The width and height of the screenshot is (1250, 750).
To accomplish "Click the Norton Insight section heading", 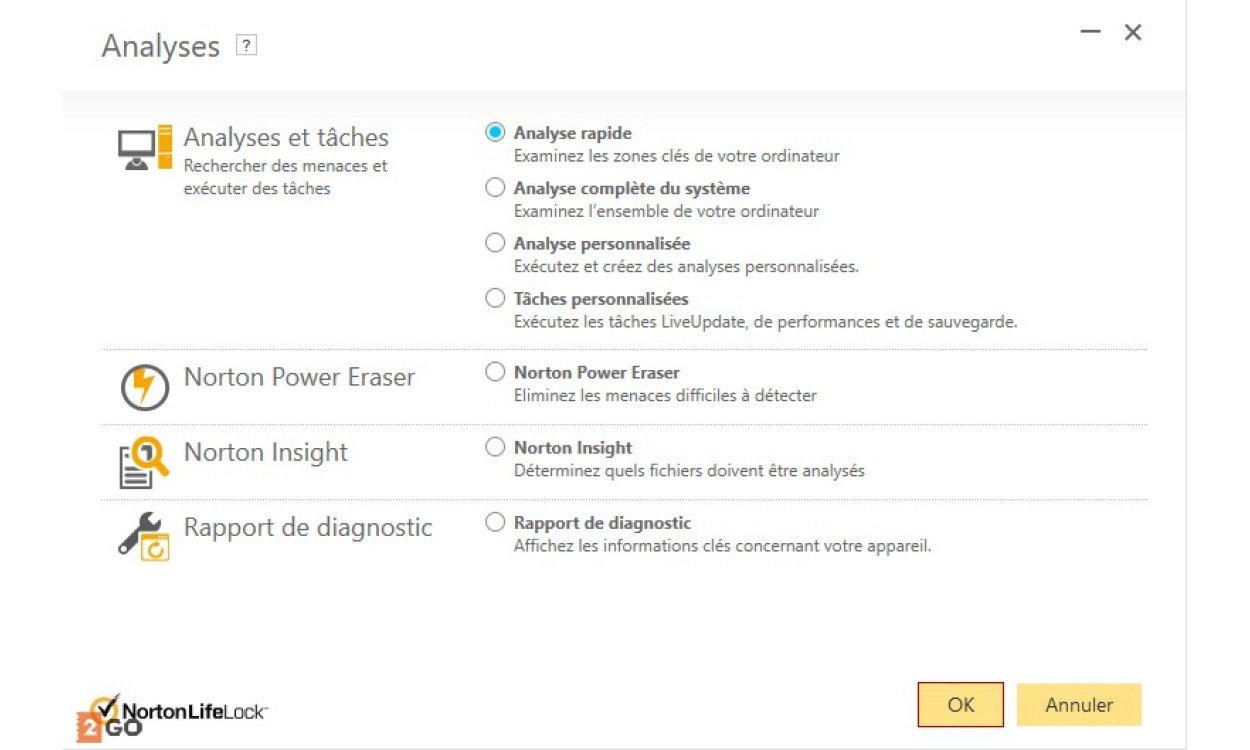I will coord(266,453).
